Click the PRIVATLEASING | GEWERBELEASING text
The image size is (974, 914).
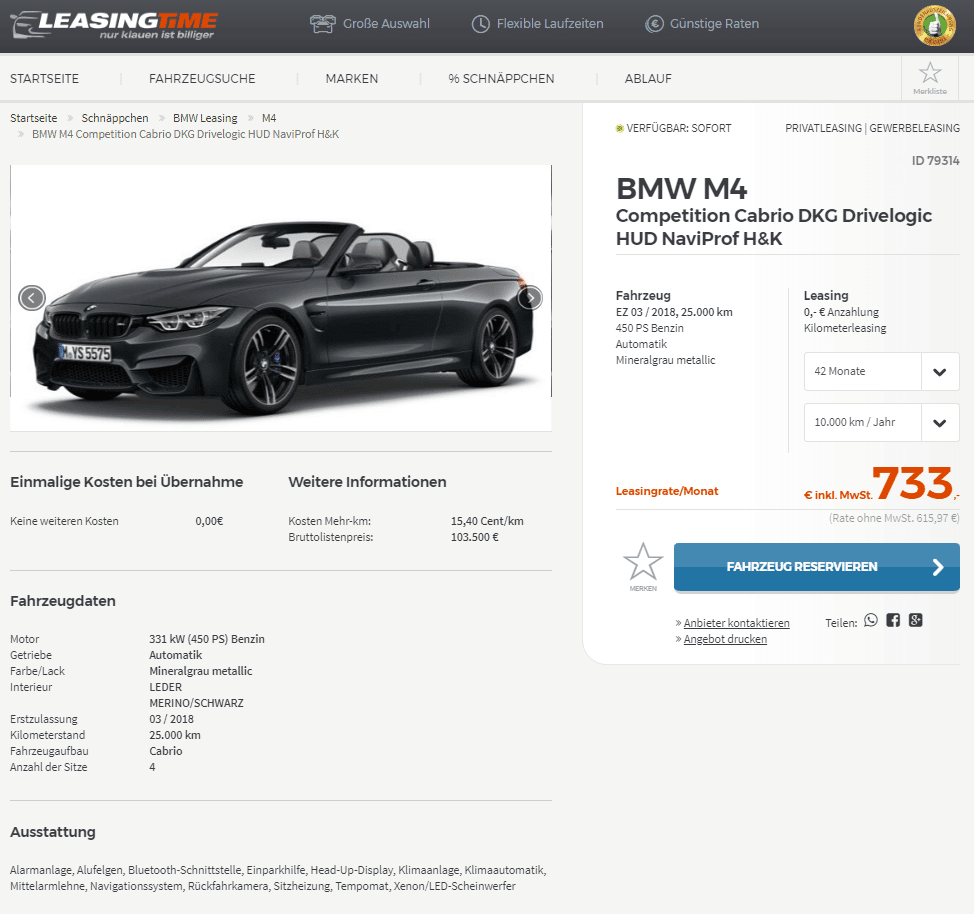pos(872,129)
